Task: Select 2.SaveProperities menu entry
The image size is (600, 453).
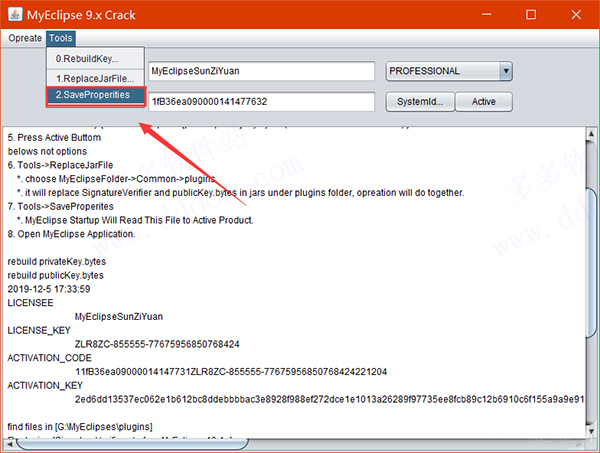Action: click(x=95, y=96)
